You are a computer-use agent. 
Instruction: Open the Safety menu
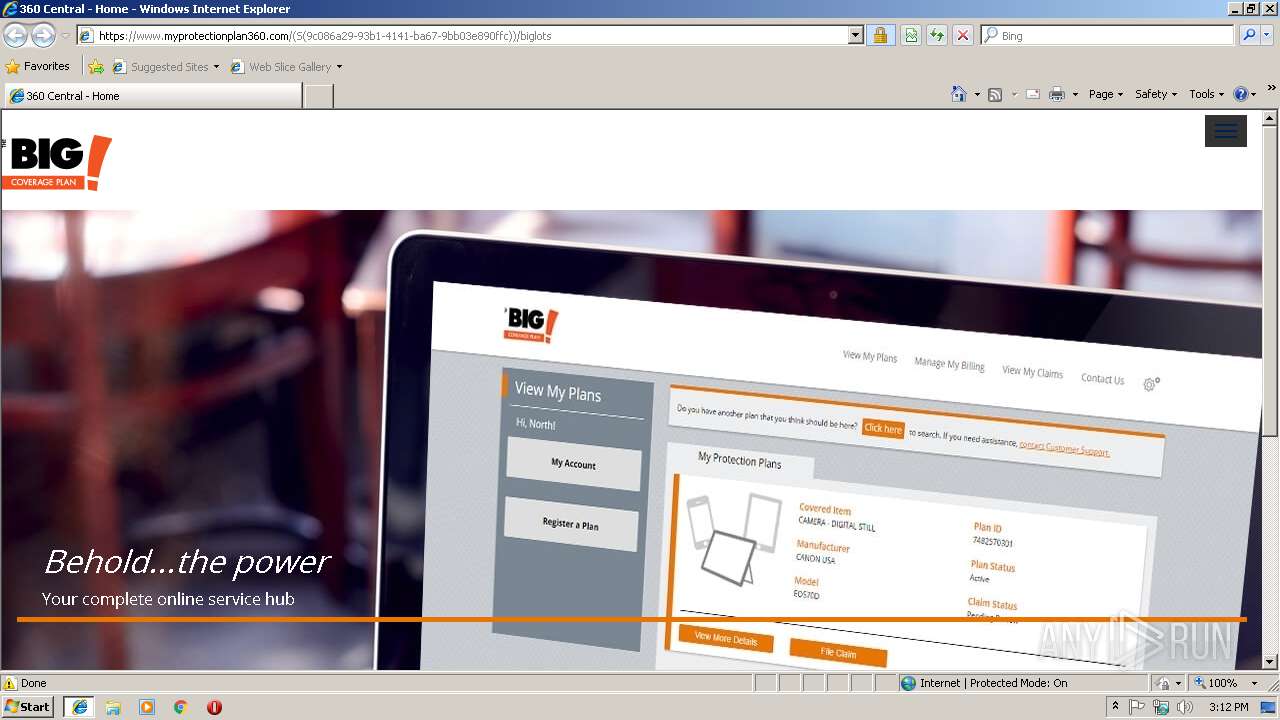pyautogui.click(x=1155, y=94)
